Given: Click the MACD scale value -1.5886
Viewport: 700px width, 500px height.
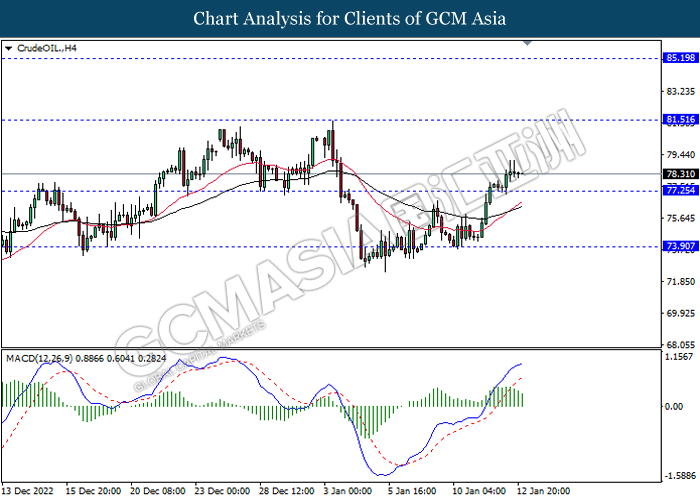Looking at the screenshot, I should [679, 475].
